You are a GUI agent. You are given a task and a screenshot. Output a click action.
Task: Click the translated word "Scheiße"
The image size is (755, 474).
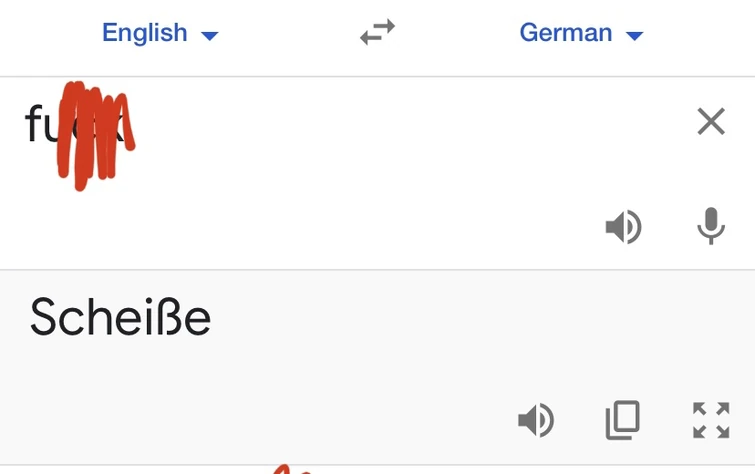point(120,318)
